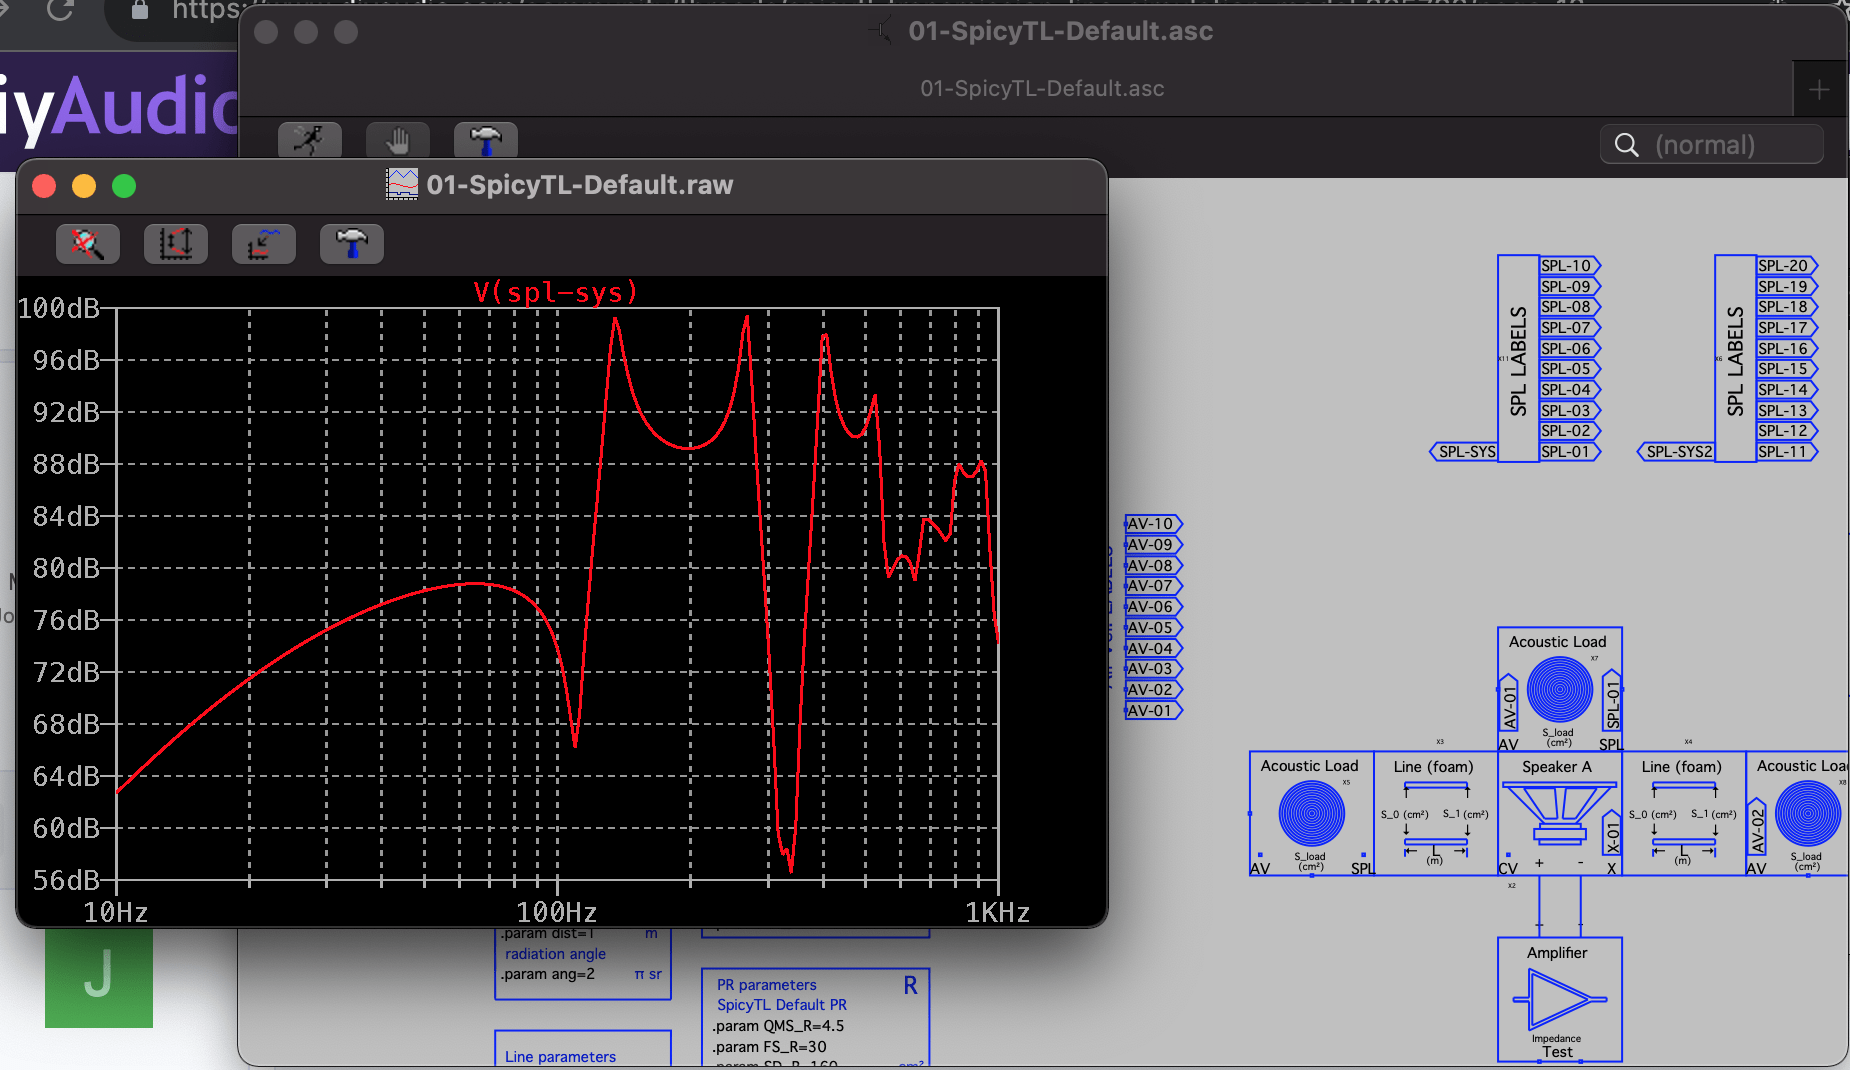The height and width of the screenshot is (1070, 1850).
Task: Click the Acoustic Load block with AV-02 port
Action: (1797, 814)
